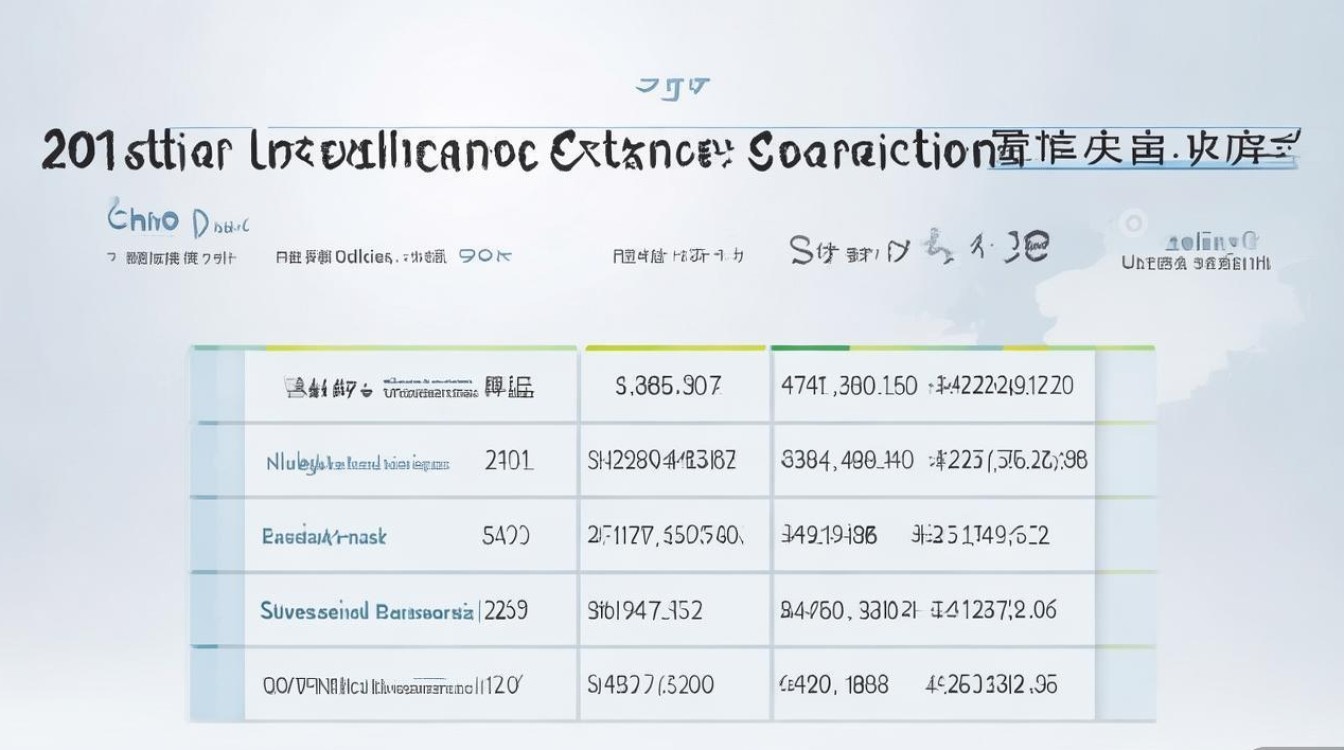Select the row label beginning with "Nlub"
This screenshot has width=1344, height=750.
pos(357,463)
